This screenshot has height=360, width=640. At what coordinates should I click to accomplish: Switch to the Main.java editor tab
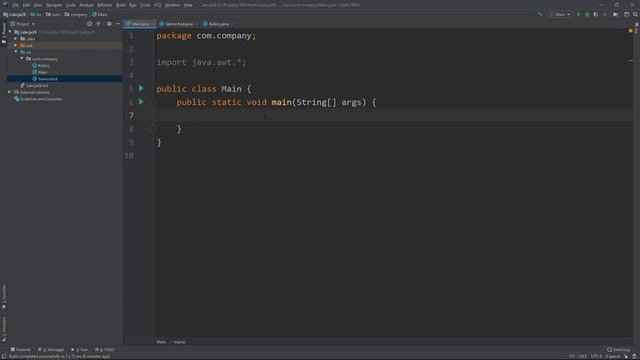139,24
